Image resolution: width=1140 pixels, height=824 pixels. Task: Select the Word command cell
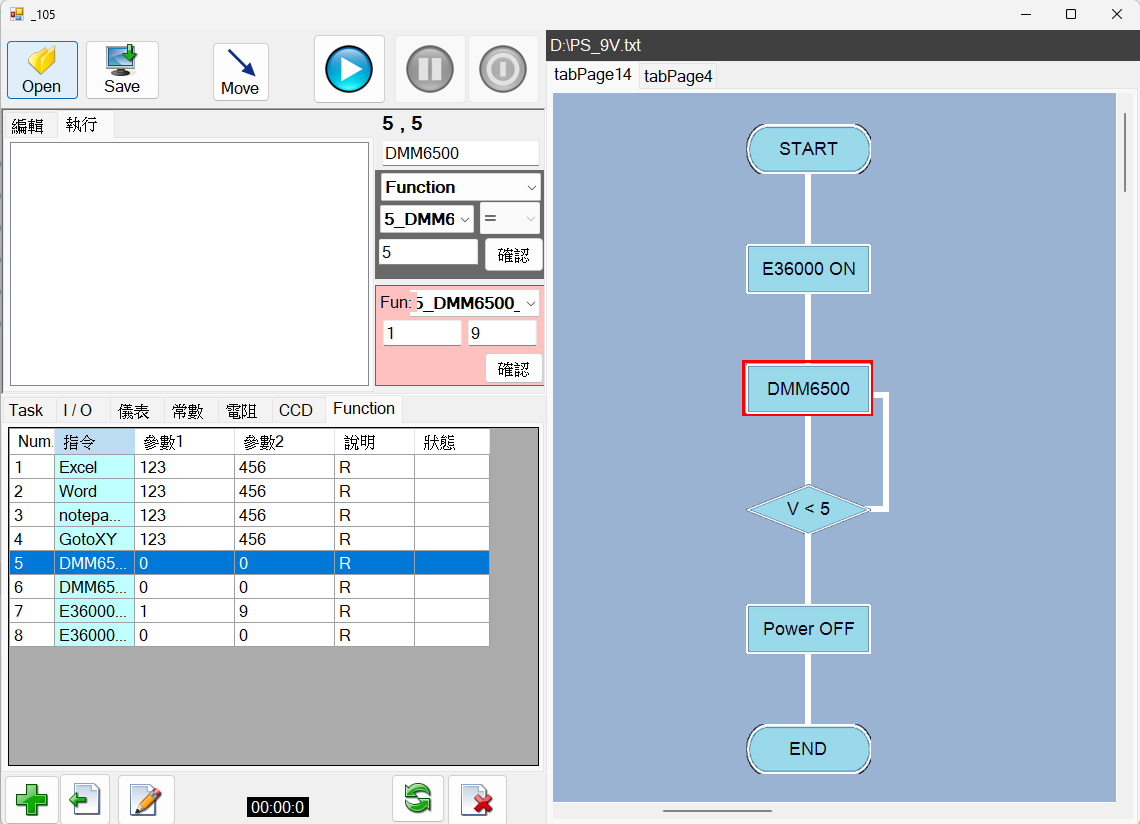pos(95,491)
